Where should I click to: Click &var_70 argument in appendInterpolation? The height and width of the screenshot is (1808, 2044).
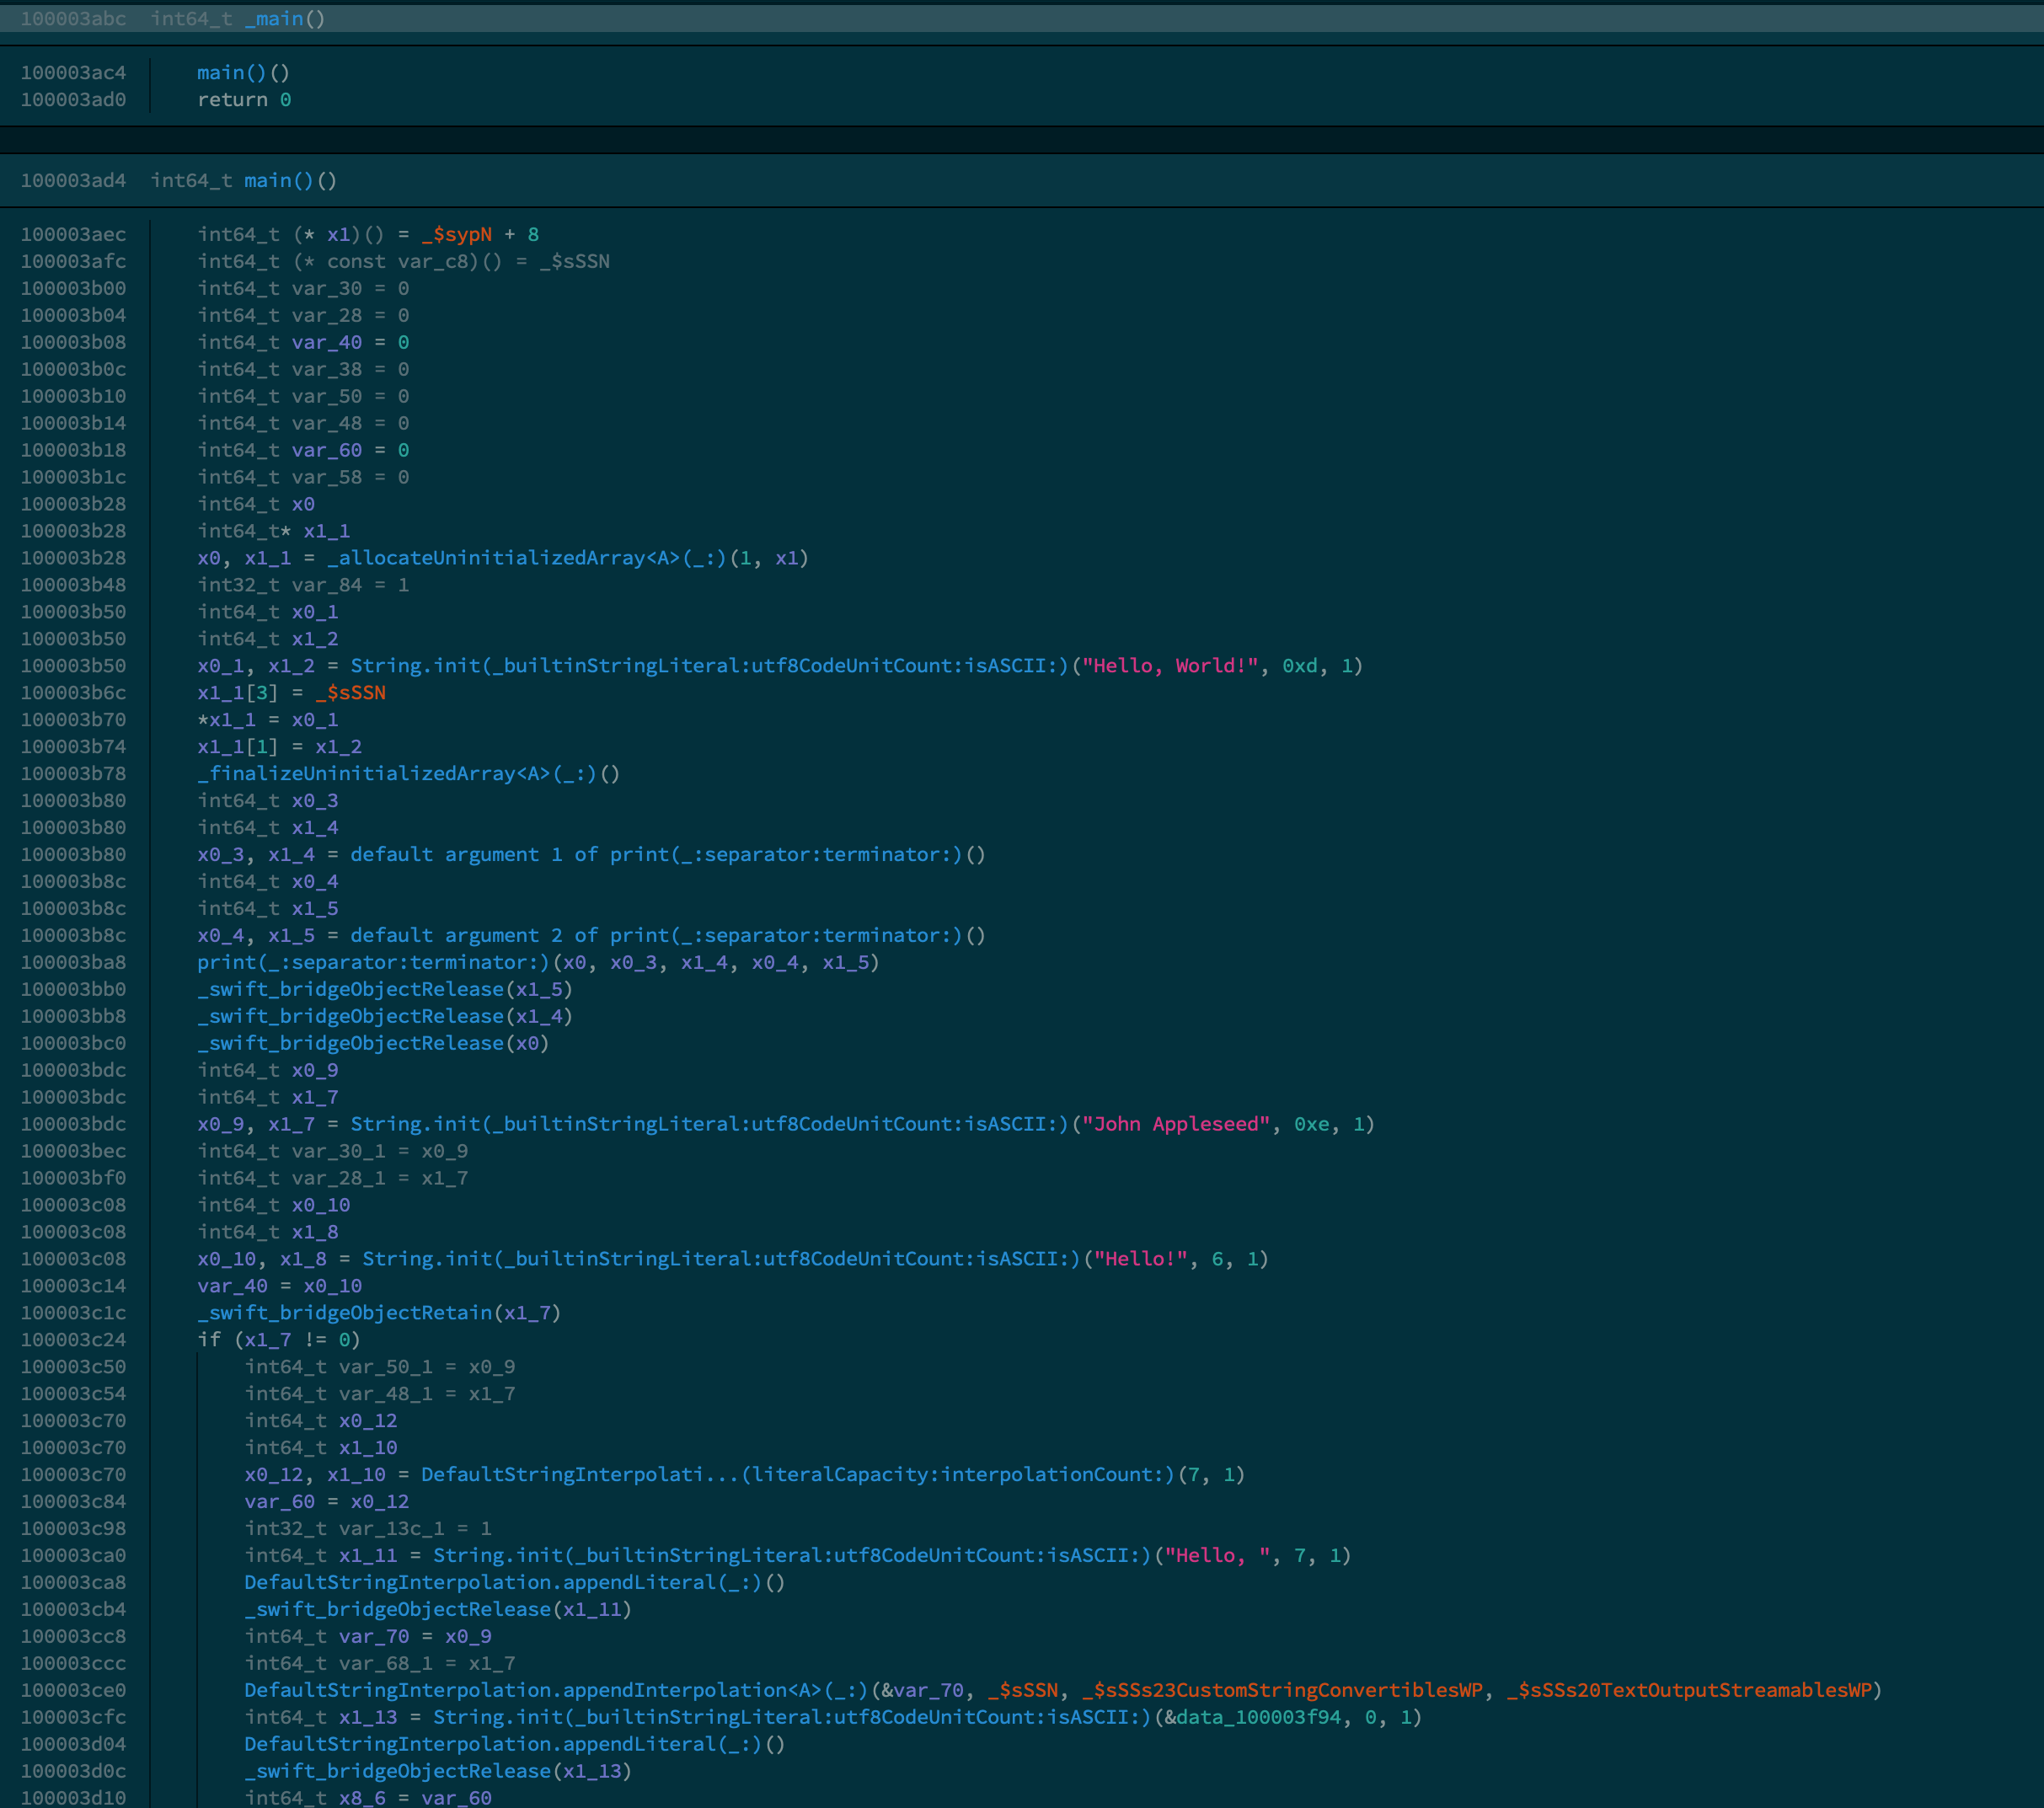923,1692
